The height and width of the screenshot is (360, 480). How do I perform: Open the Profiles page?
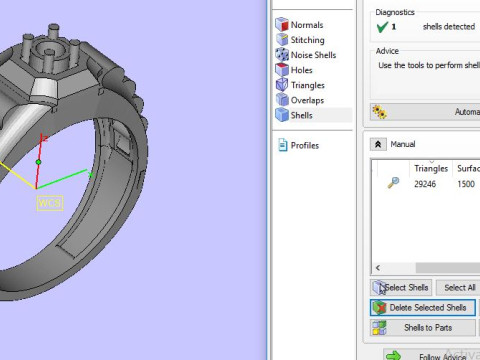(299, 145)
